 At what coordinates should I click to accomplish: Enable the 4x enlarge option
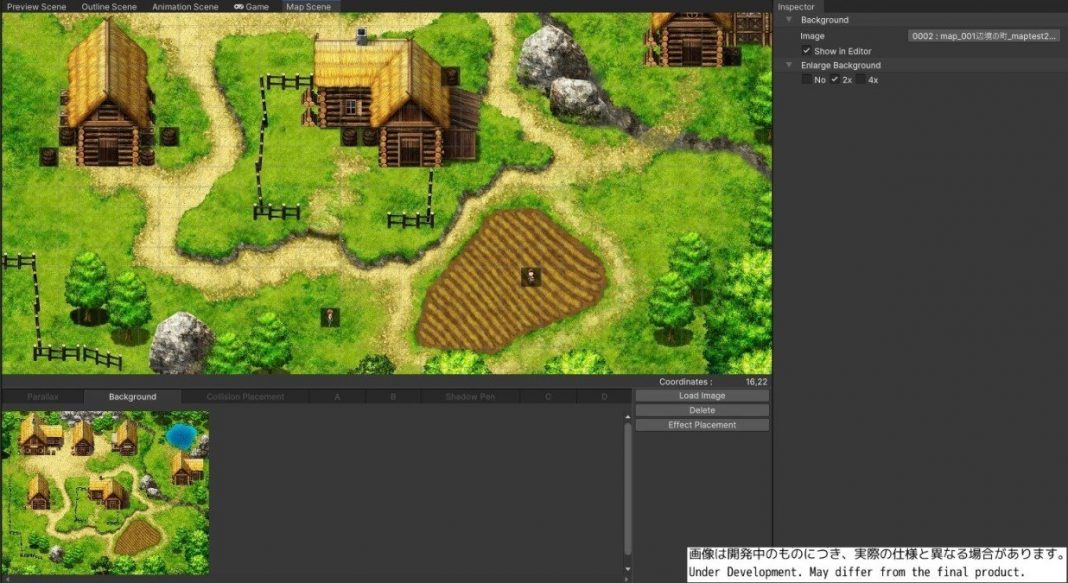861,80
